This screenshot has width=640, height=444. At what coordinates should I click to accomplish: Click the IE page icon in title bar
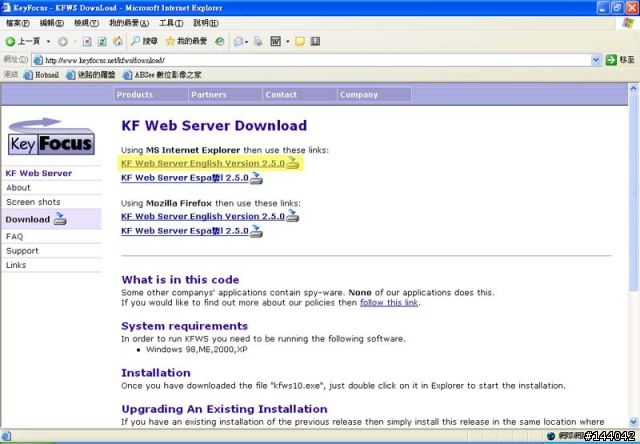point(6,7)
